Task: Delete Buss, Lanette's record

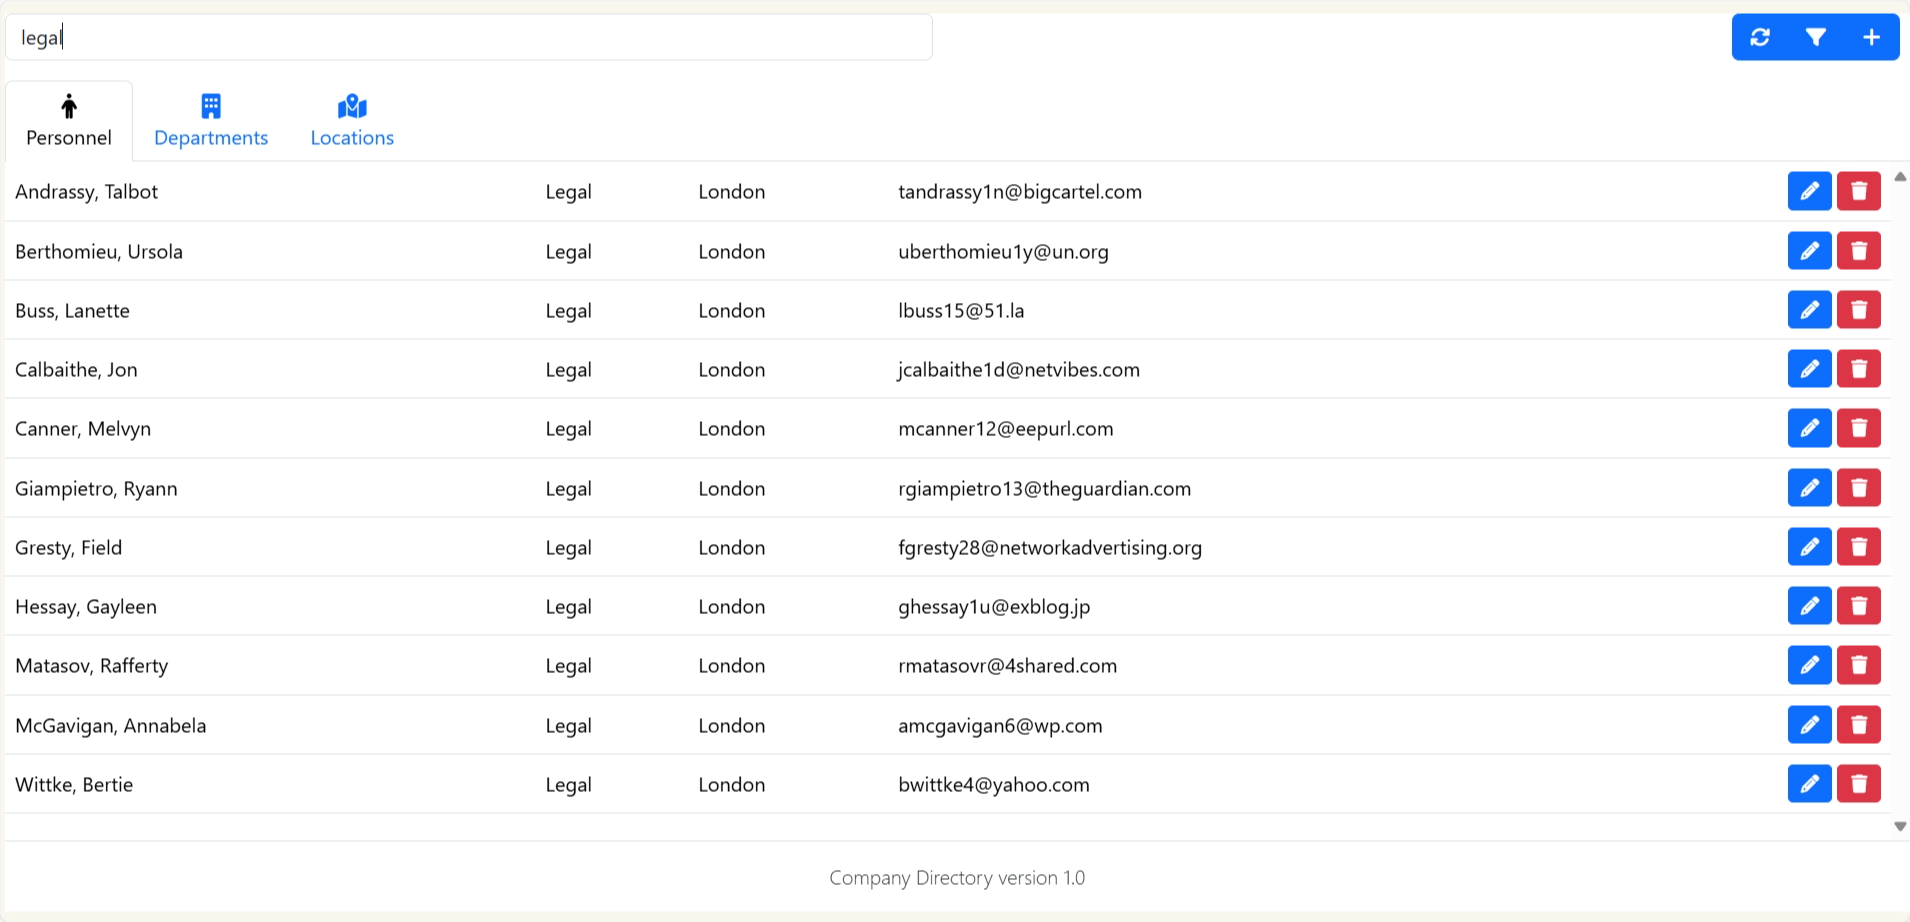Action: pyautogui.click(x=1858, y=310)
